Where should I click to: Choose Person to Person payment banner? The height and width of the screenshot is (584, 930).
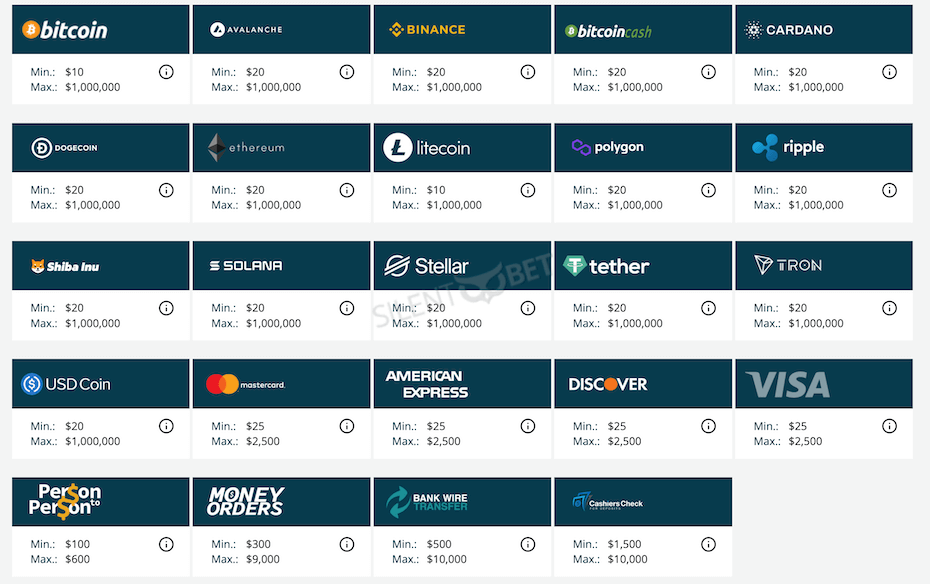click(x=100, y=502)
